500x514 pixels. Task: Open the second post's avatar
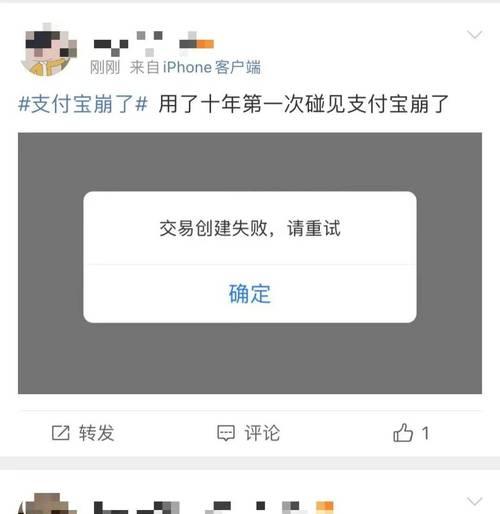[47, 503]
